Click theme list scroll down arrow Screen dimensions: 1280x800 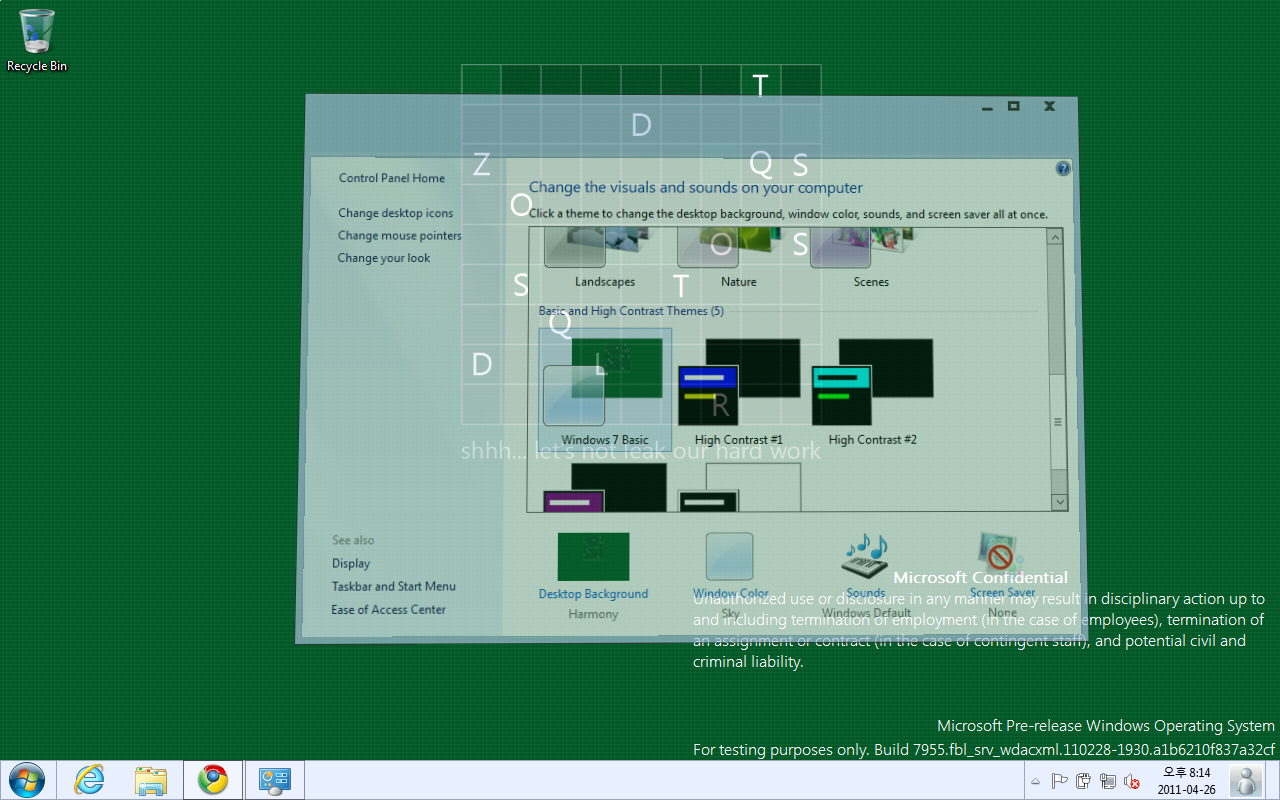click(x=1059, y=502)
